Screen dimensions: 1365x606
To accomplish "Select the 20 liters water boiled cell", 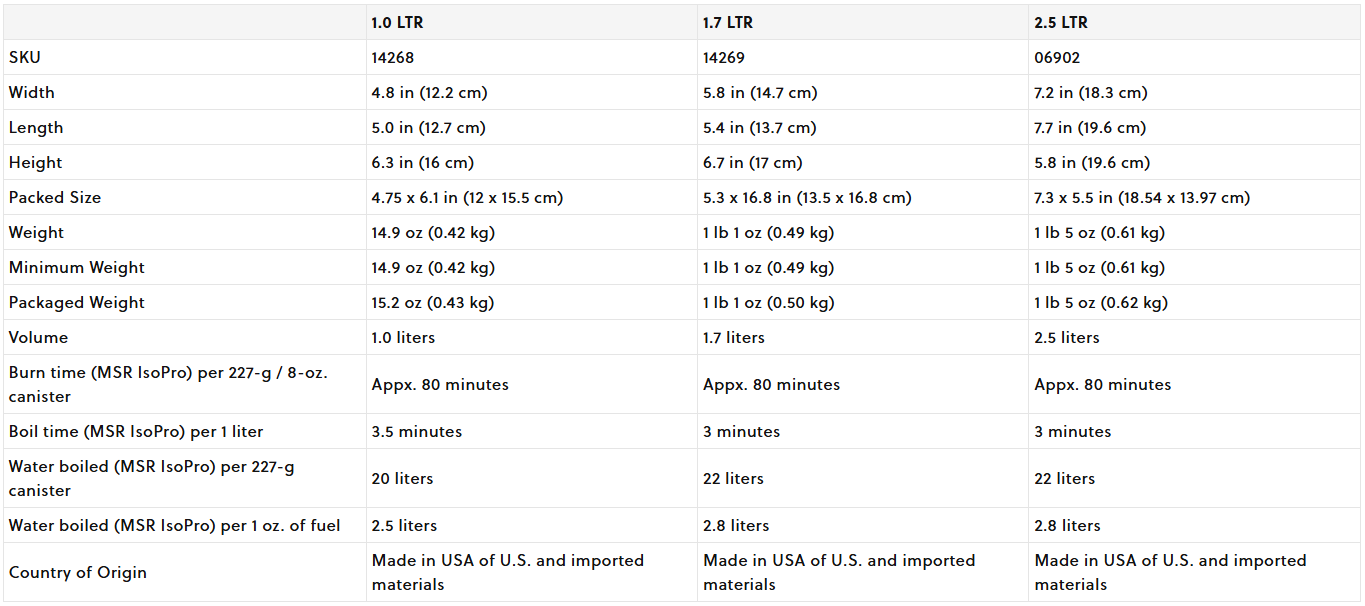I will coord(402,478).
